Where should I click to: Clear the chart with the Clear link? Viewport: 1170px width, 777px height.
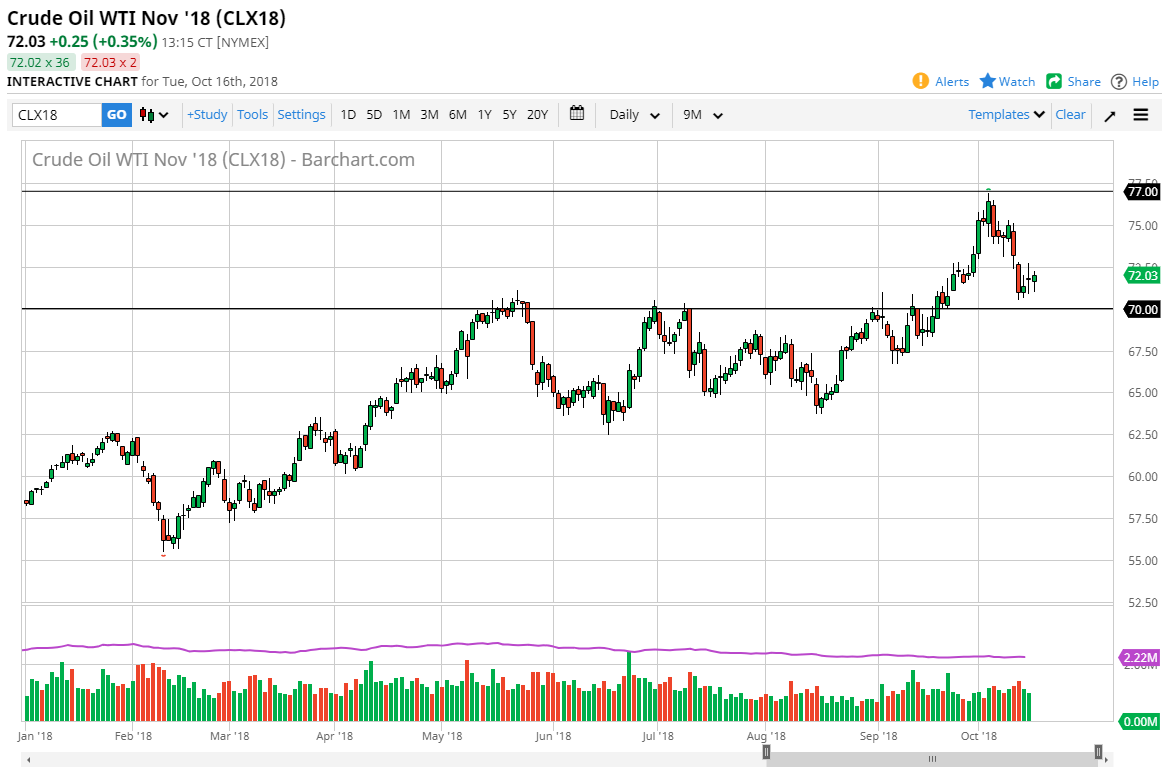point(1070,114)
